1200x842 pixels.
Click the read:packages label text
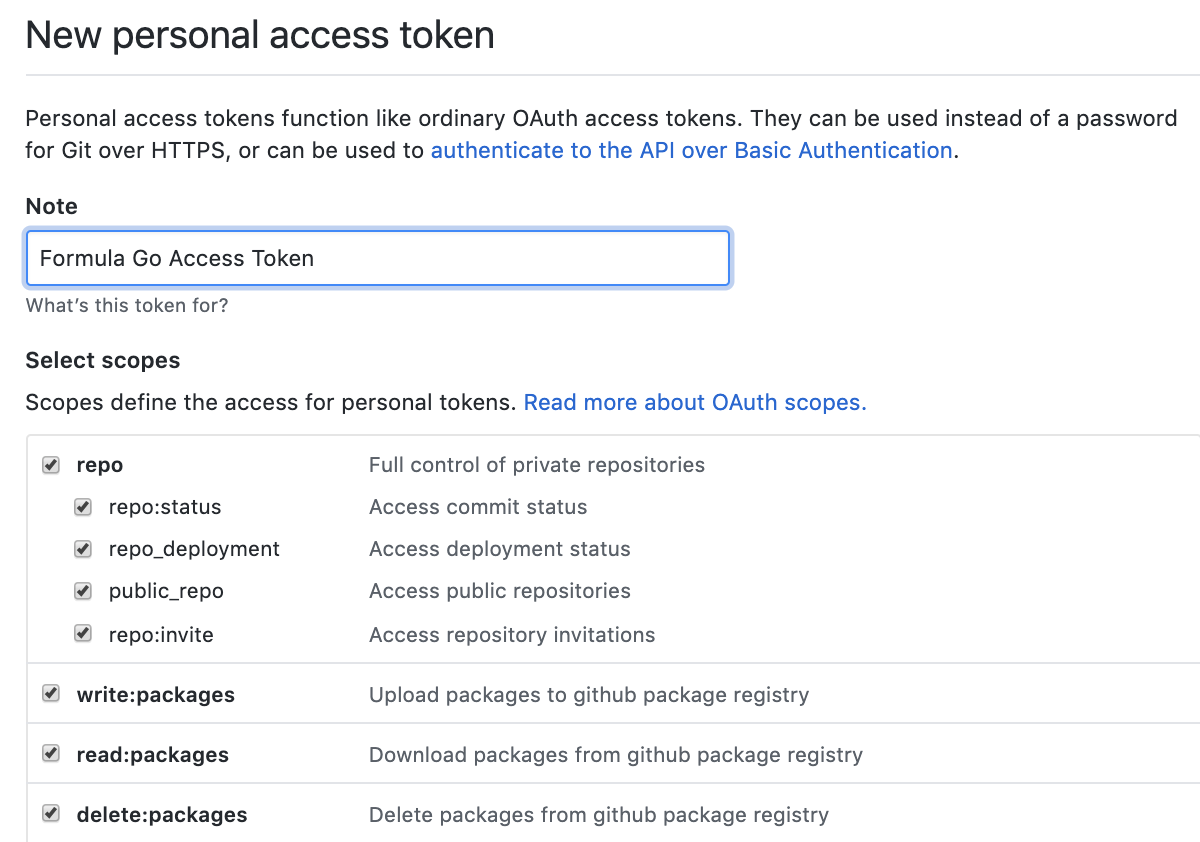coord(153,755)
